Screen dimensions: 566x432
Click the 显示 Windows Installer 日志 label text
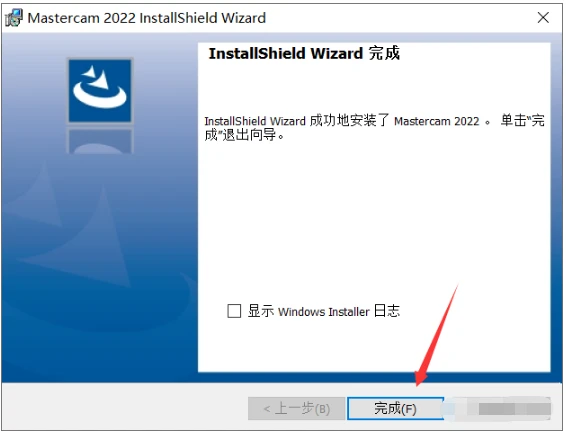(323, 311)
